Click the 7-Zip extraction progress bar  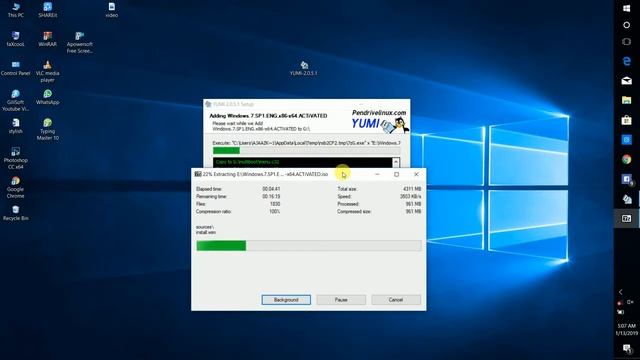point(309,245)
